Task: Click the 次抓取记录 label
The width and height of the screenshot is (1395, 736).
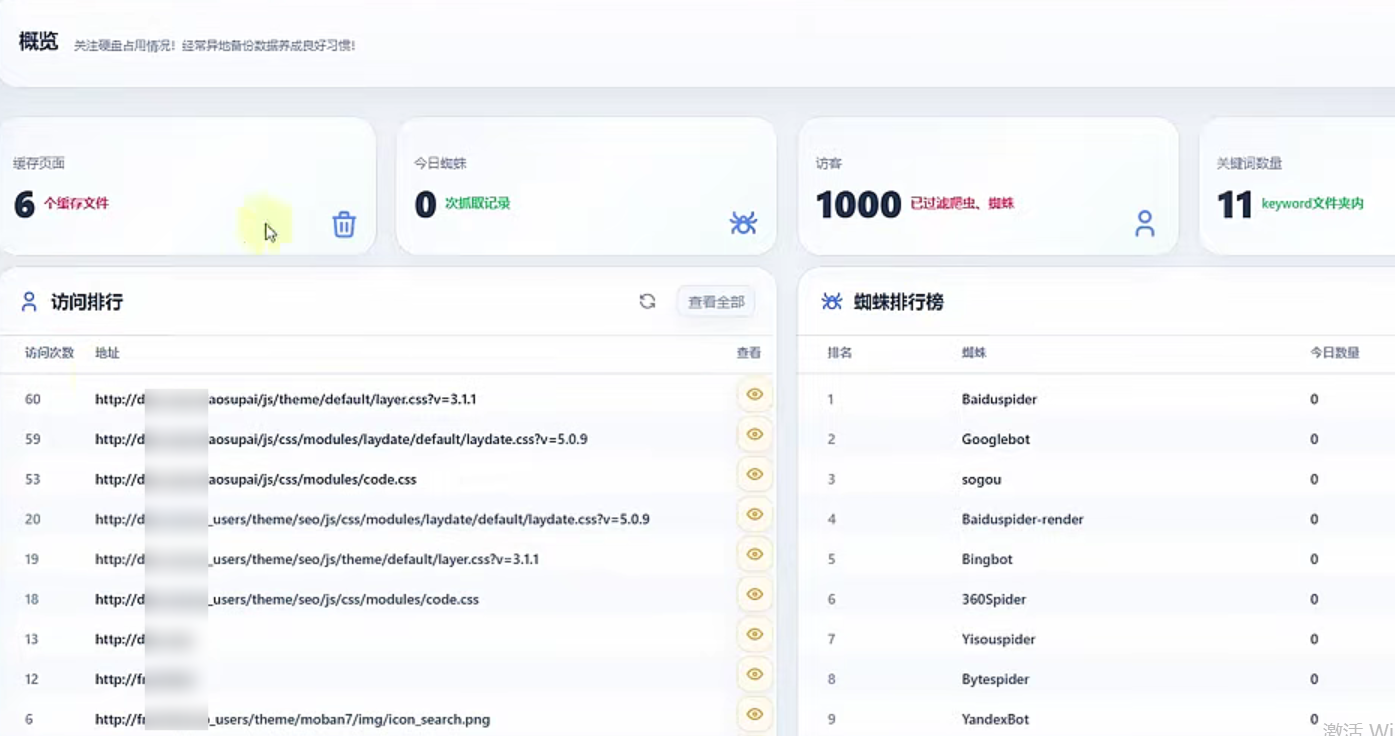Action: [478, 203]
